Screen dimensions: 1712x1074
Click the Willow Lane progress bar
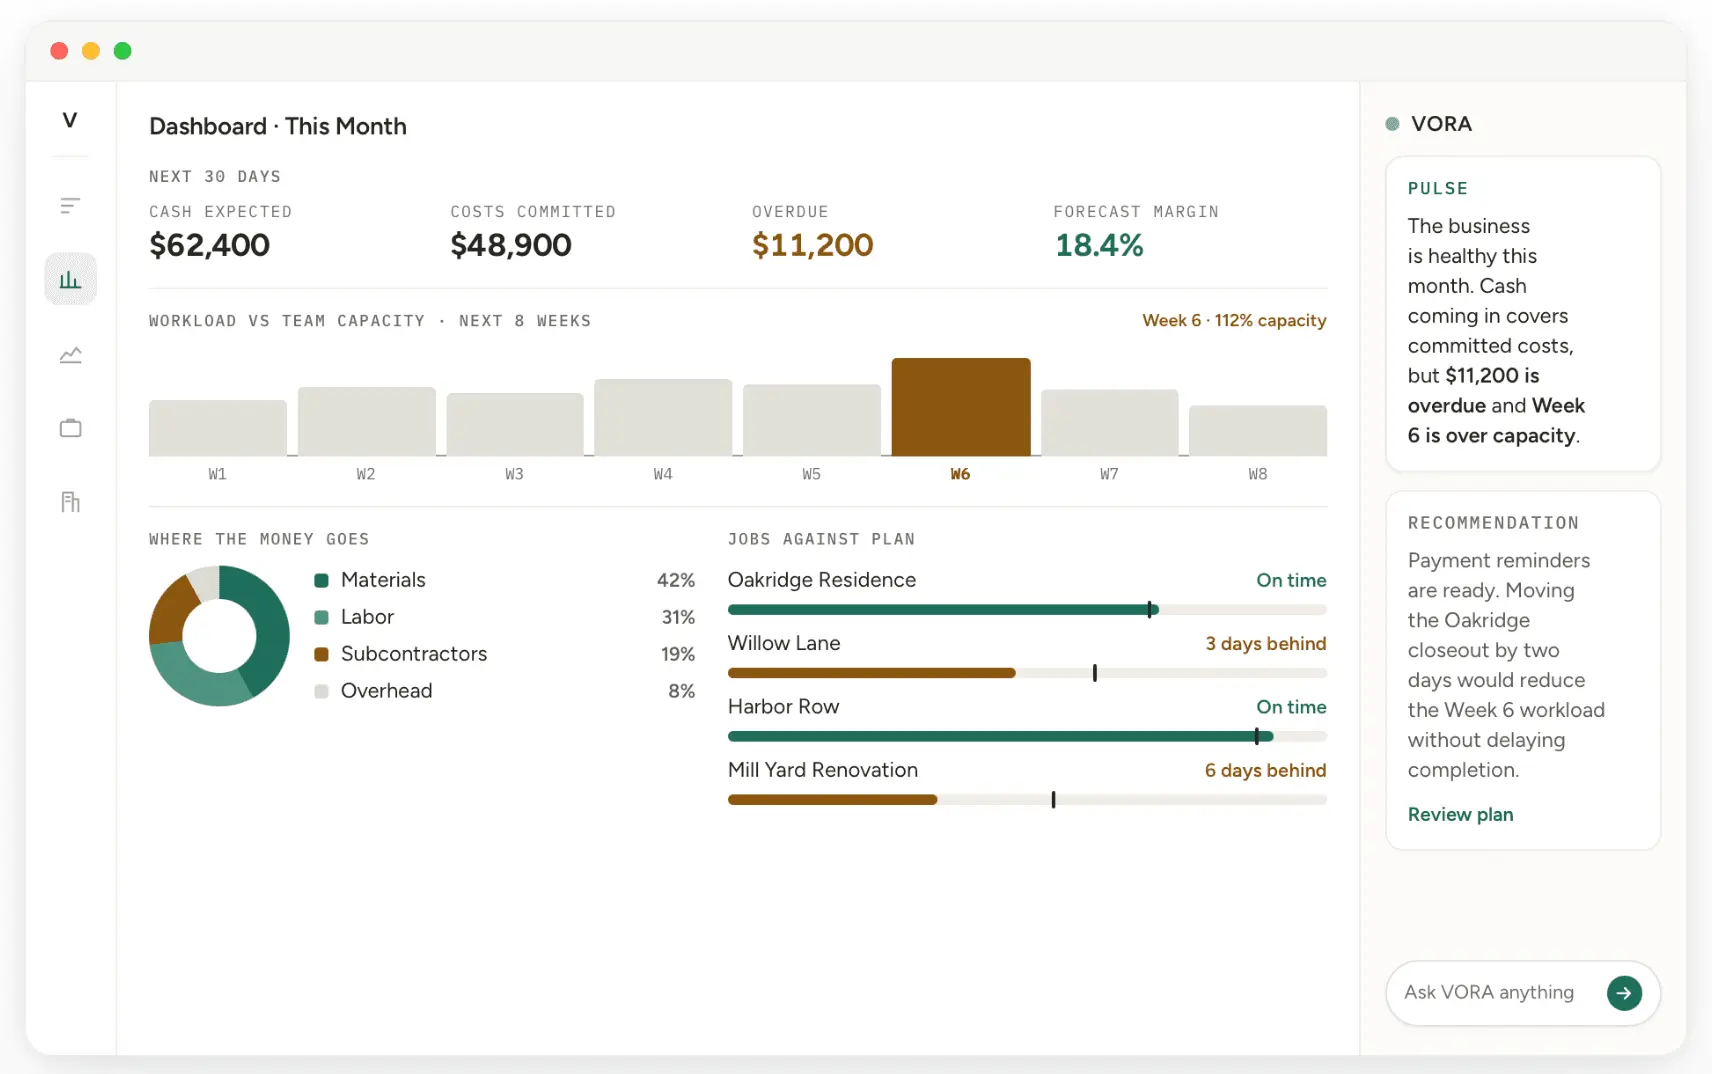point(1027,673)
